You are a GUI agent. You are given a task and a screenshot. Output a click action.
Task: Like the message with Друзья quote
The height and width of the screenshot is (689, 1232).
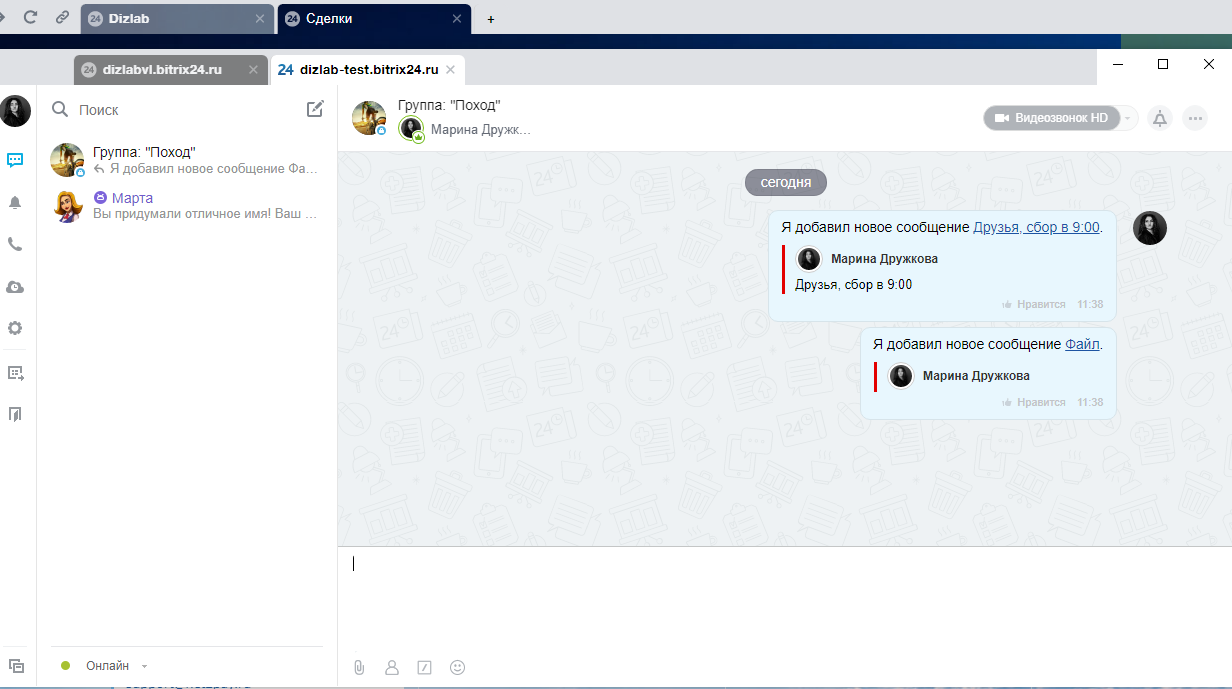click(1034, 304)
